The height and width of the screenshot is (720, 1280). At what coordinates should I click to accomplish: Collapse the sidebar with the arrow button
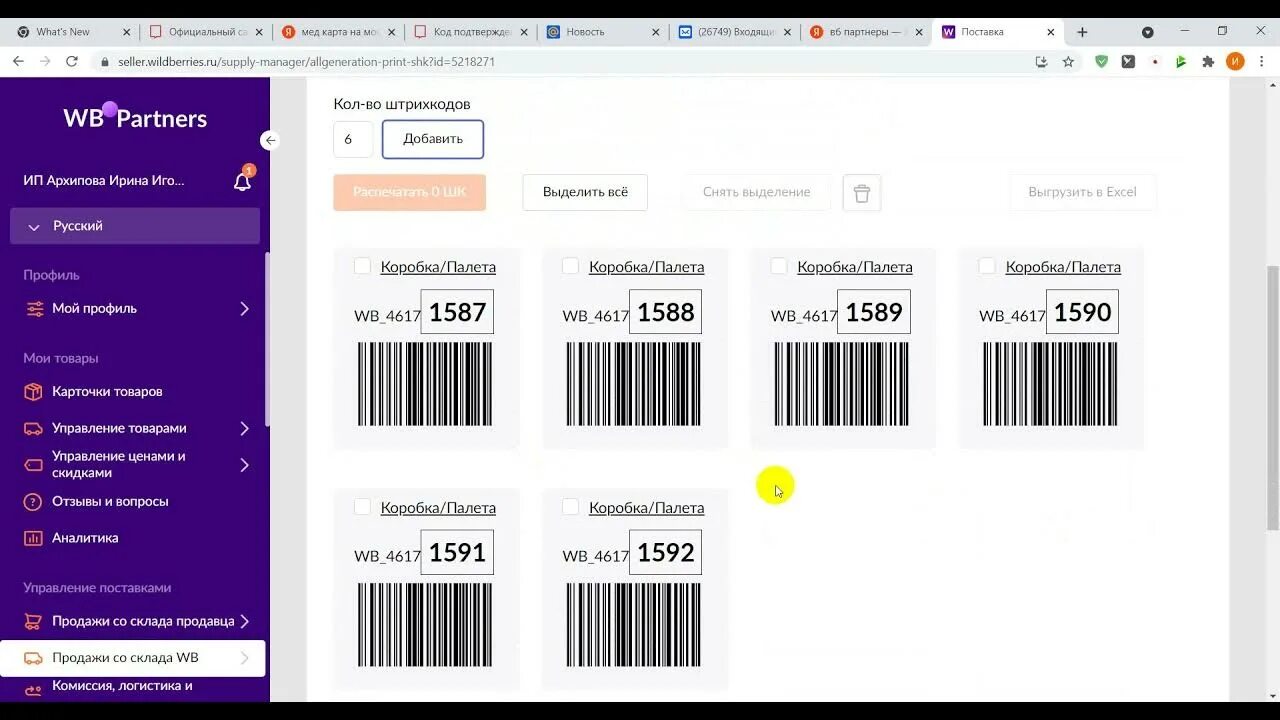(270, 140)
